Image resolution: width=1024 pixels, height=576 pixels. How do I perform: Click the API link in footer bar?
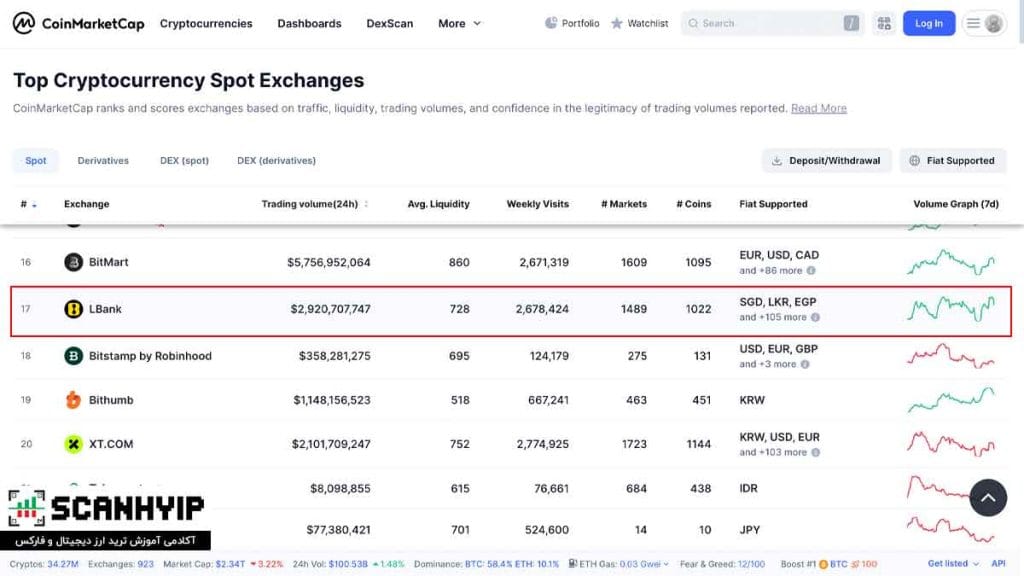pos(999,564)
